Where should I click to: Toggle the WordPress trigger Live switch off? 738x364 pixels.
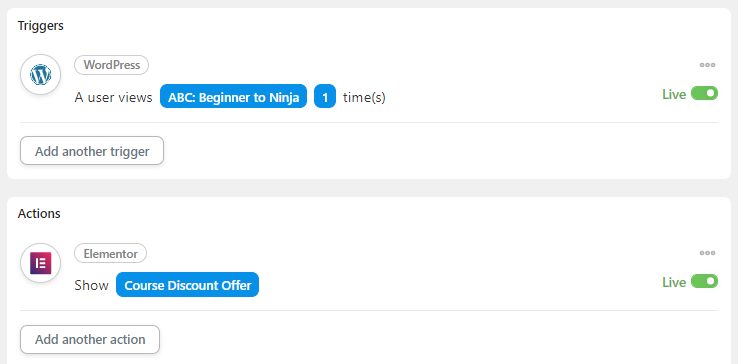tap(704, 93)
